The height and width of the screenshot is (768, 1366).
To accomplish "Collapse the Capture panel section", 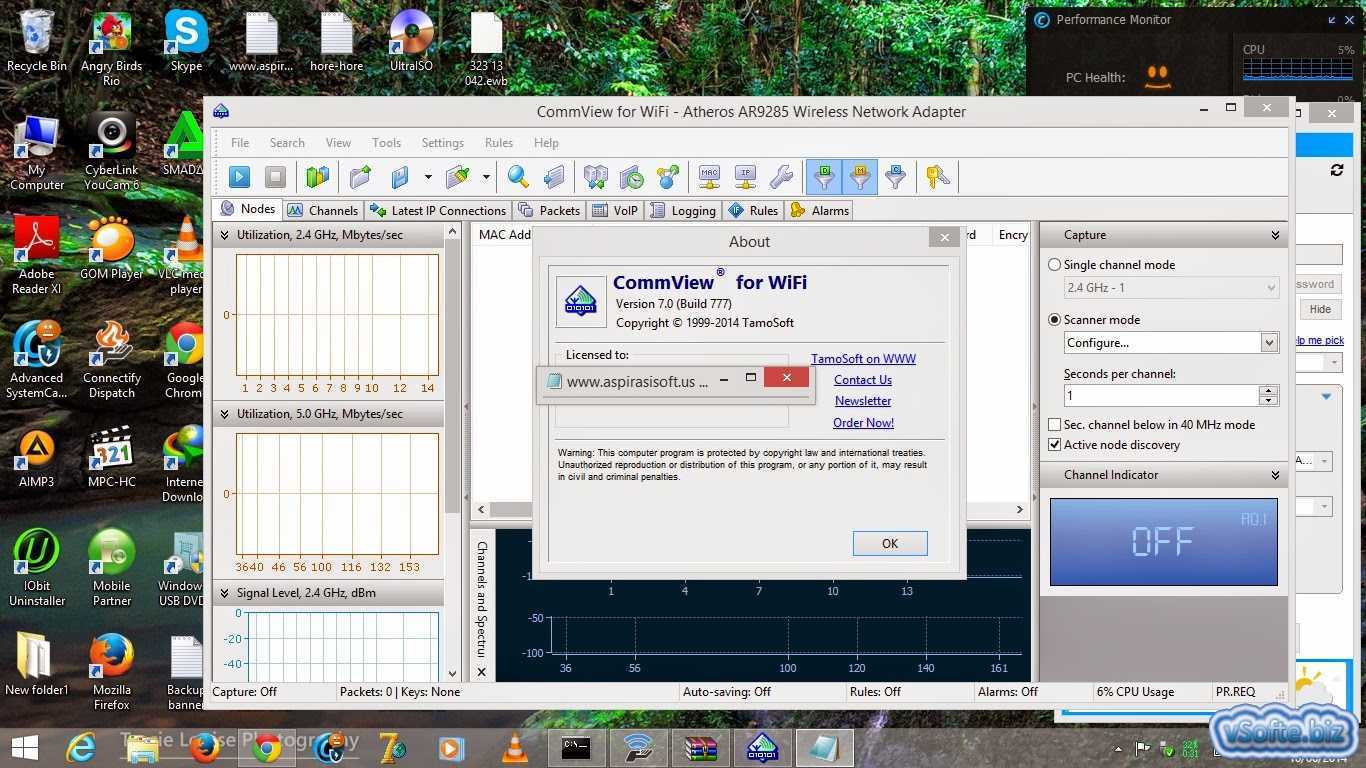I will [x=1275, y=235].
